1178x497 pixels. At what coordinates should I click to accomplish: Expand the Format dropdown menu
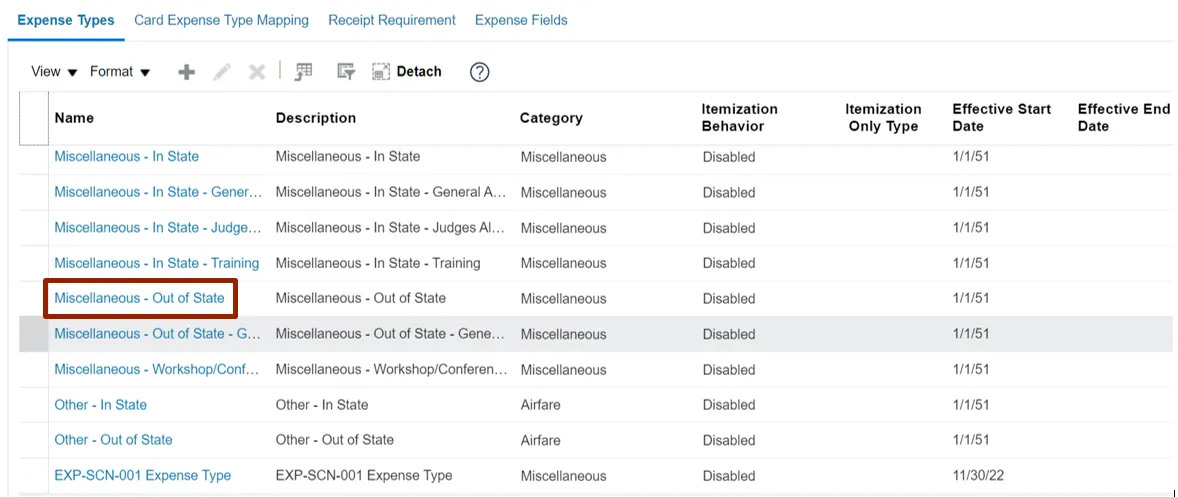[x=120, y=72]
